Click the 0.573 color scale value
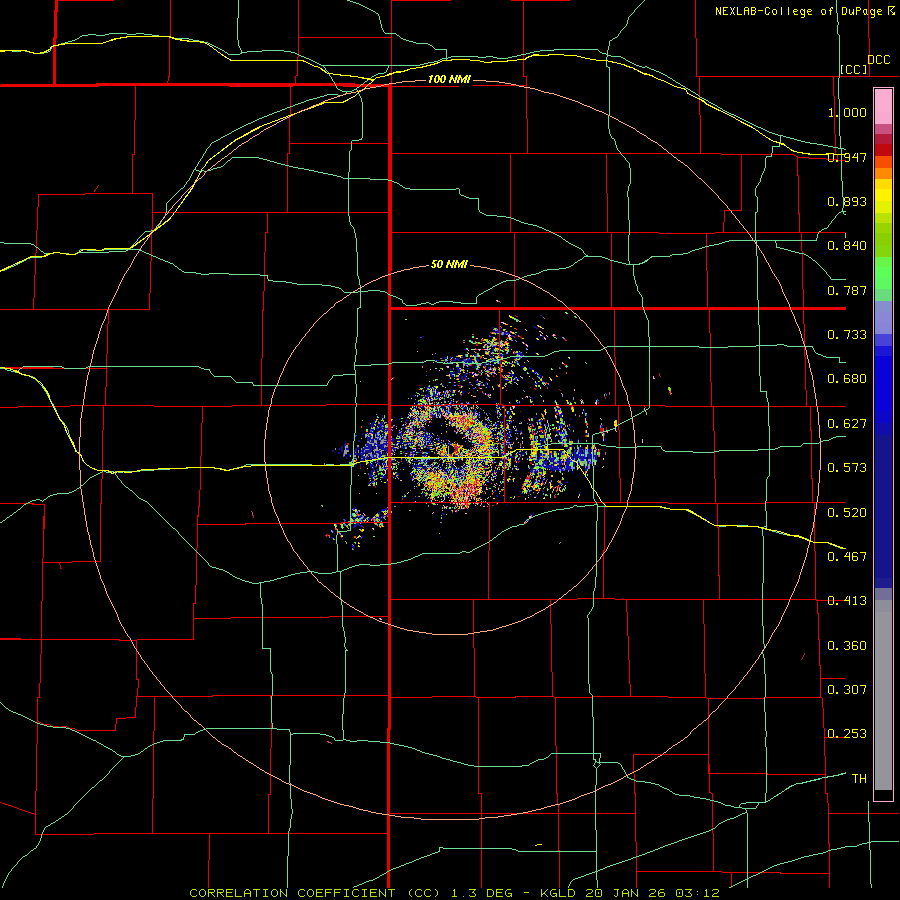Screen dimensions: 900x900 tap(847, 468)
